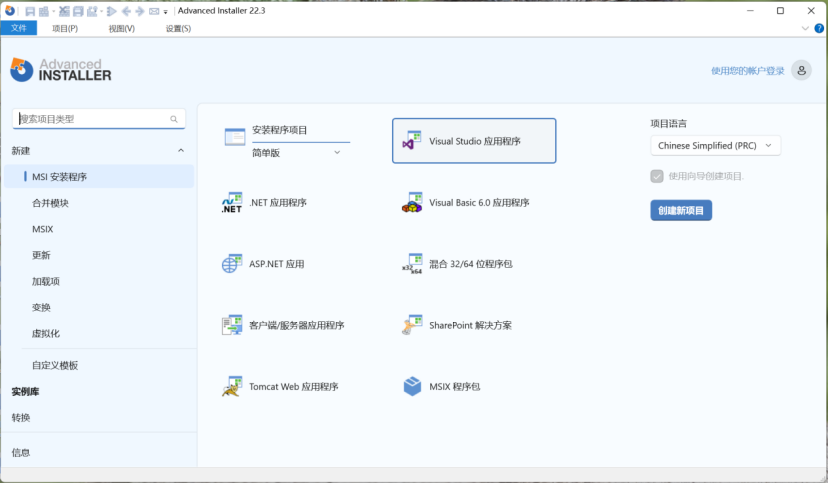
Task: Click the Build icon in quick access toolbar
Action: click(44, 11)
